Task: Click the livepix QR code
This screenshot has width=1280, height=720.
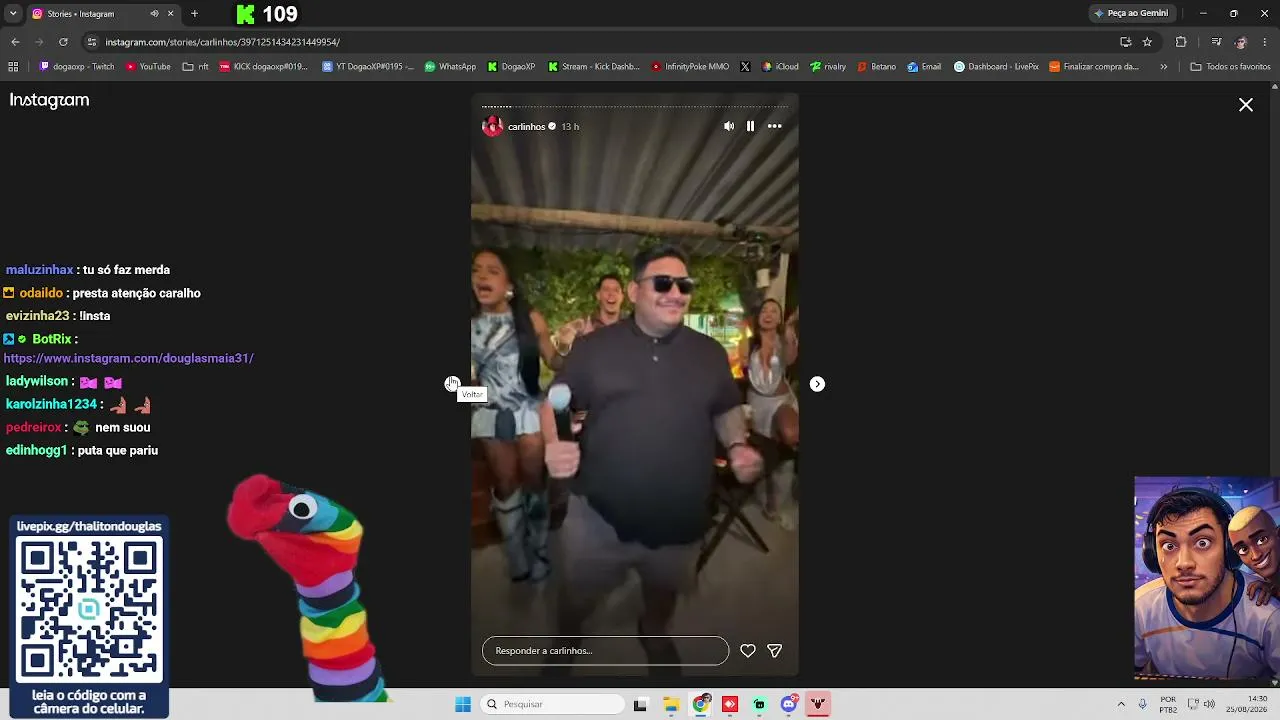Action: pos(89,608)
